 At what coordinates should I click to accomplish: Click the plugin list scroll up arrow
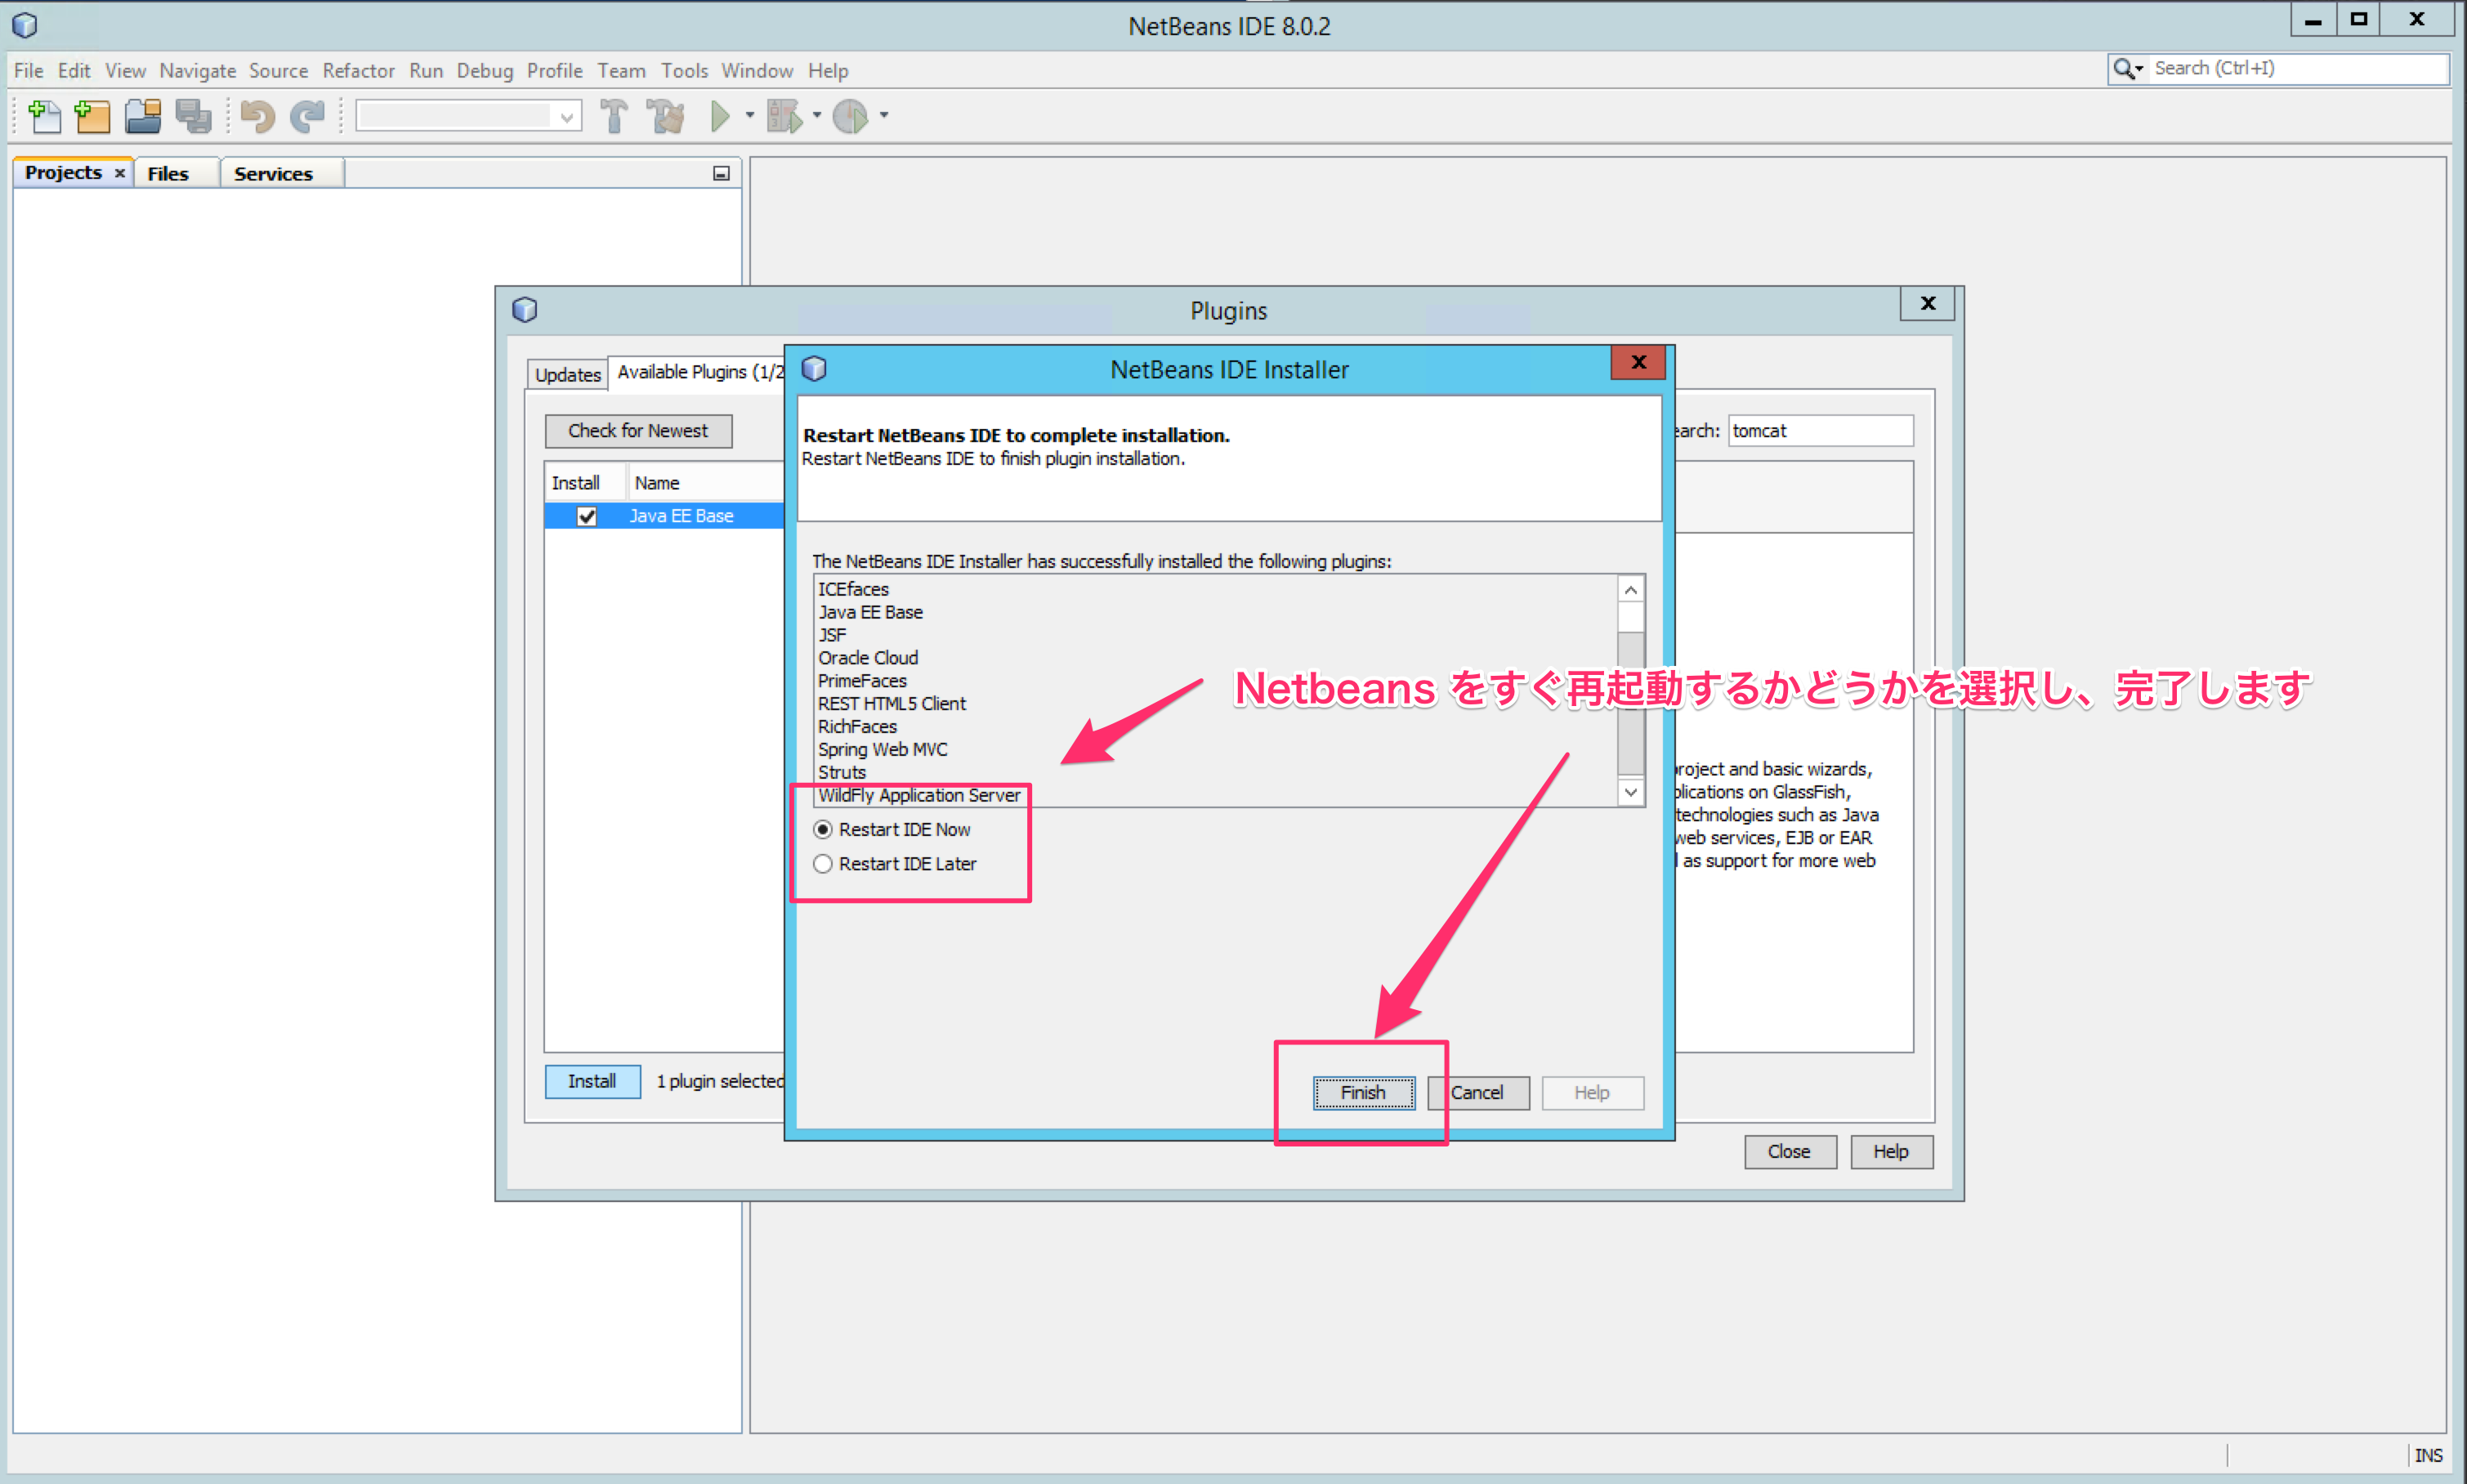pyautogui.click(x=1631, y=590)
